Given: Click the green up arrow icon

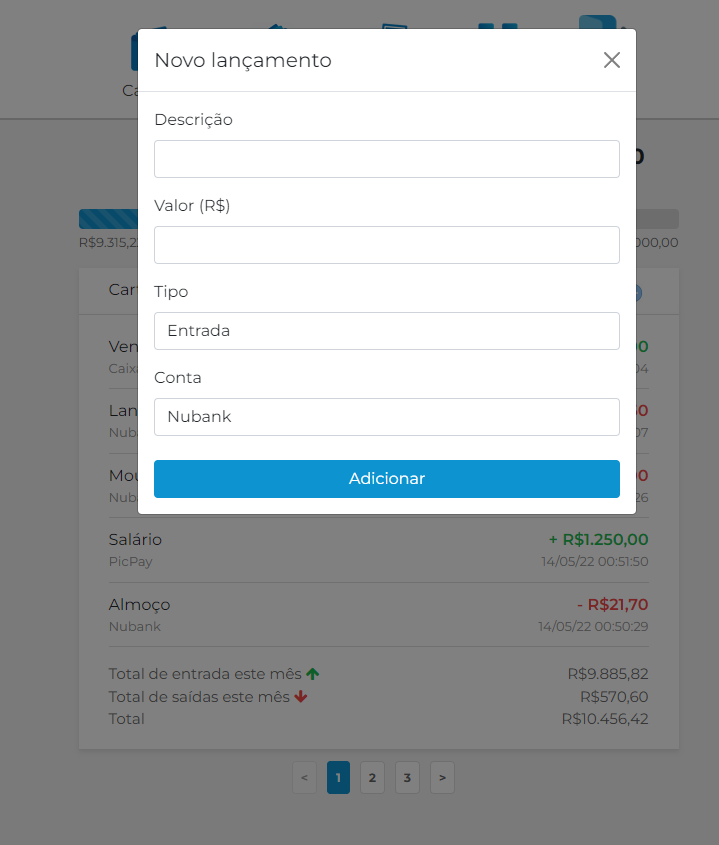Looking at the screenshot, I should (313, 674).
